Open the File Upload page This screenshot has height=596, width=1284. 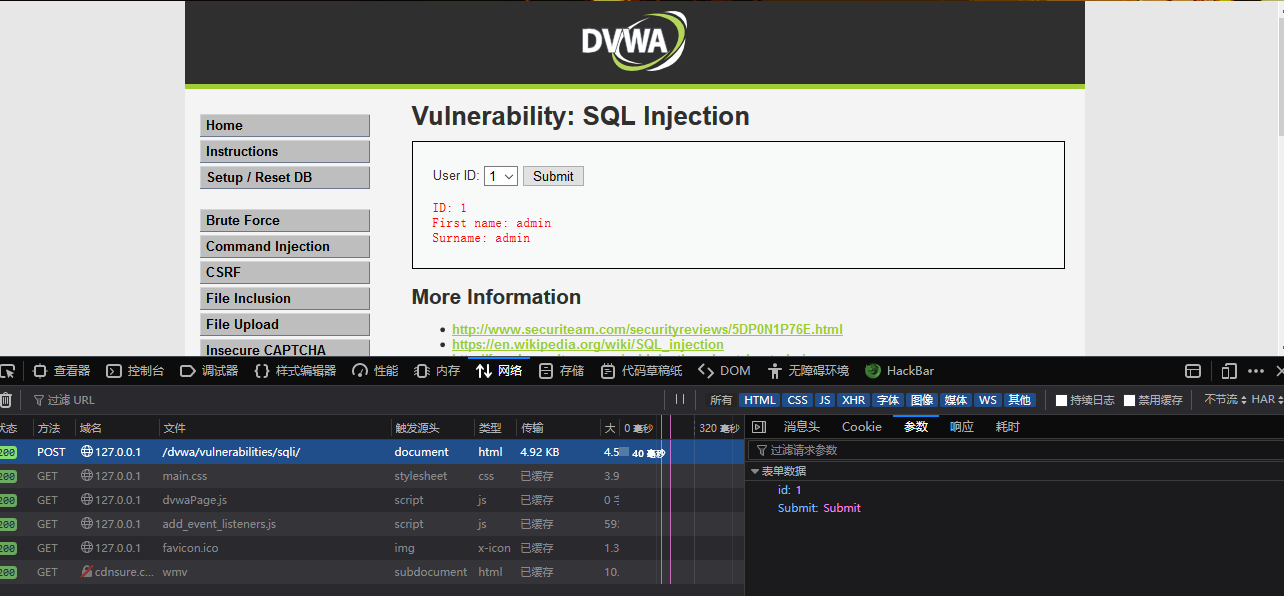point(285,324)
